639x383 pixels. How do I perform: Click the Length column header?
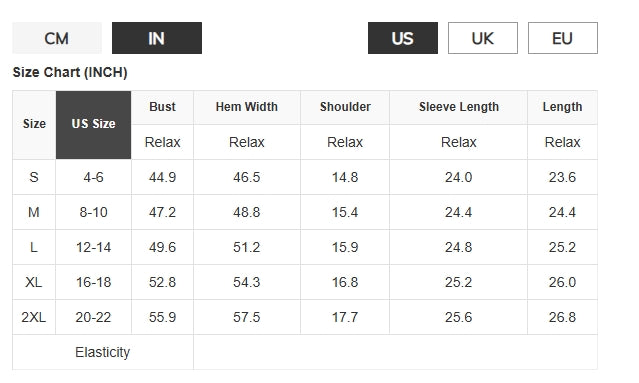[x=562, y=107]
